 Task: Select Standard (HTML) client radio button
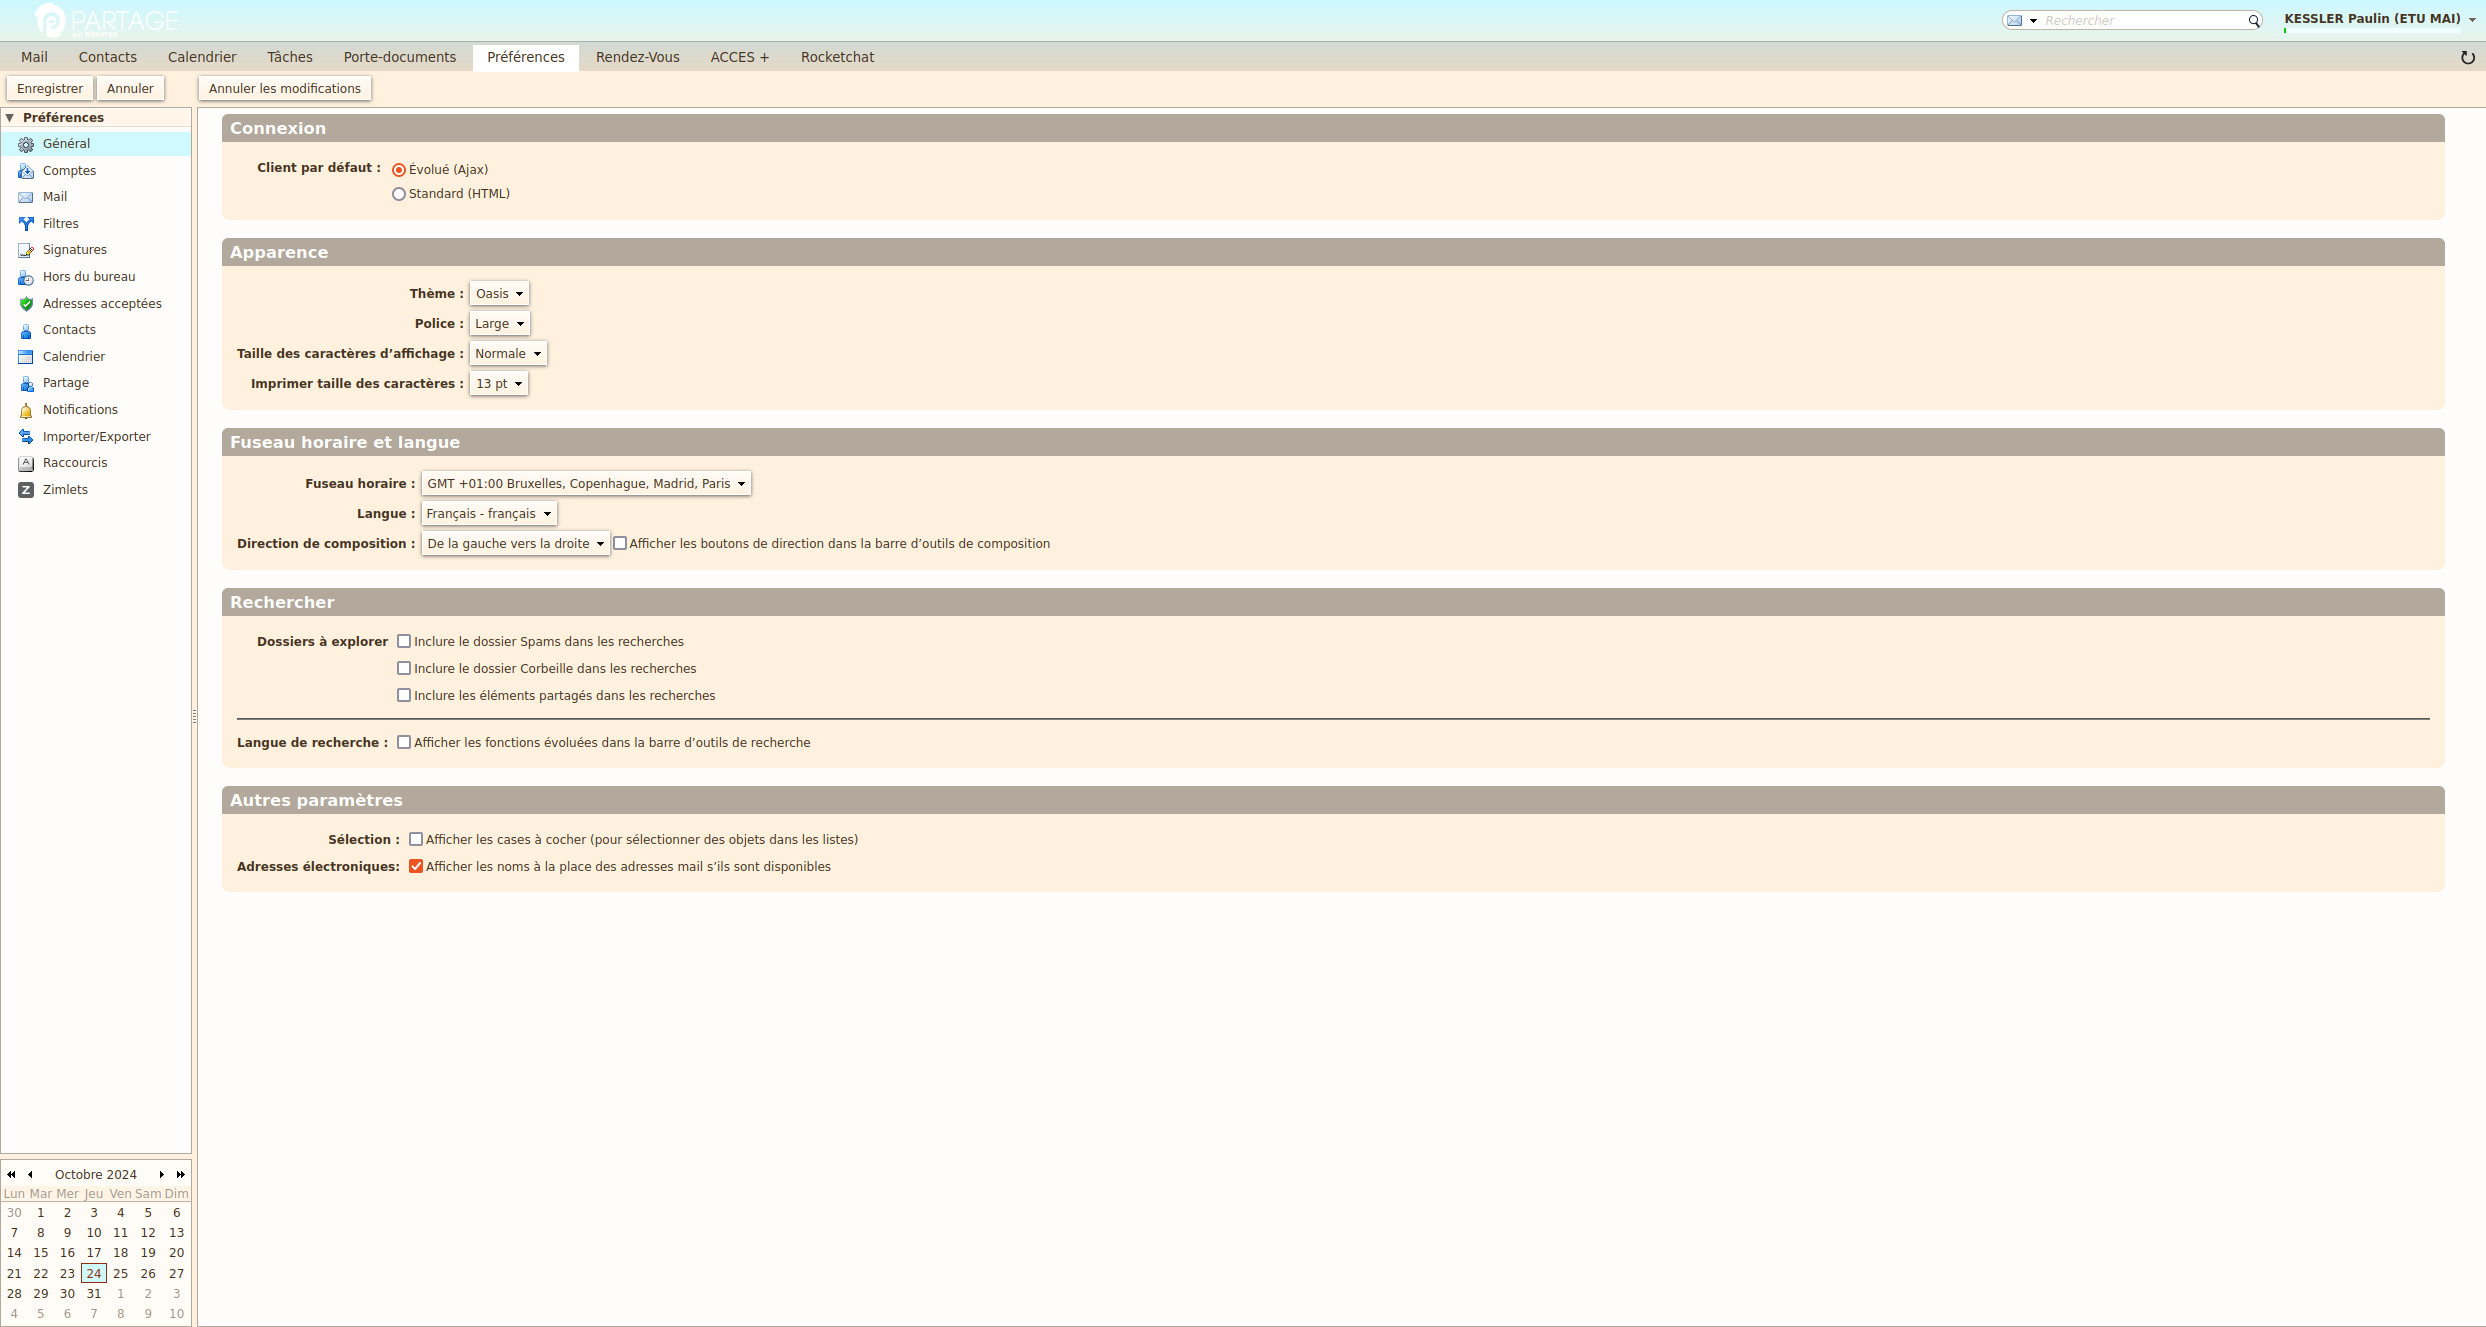(399, 194)
